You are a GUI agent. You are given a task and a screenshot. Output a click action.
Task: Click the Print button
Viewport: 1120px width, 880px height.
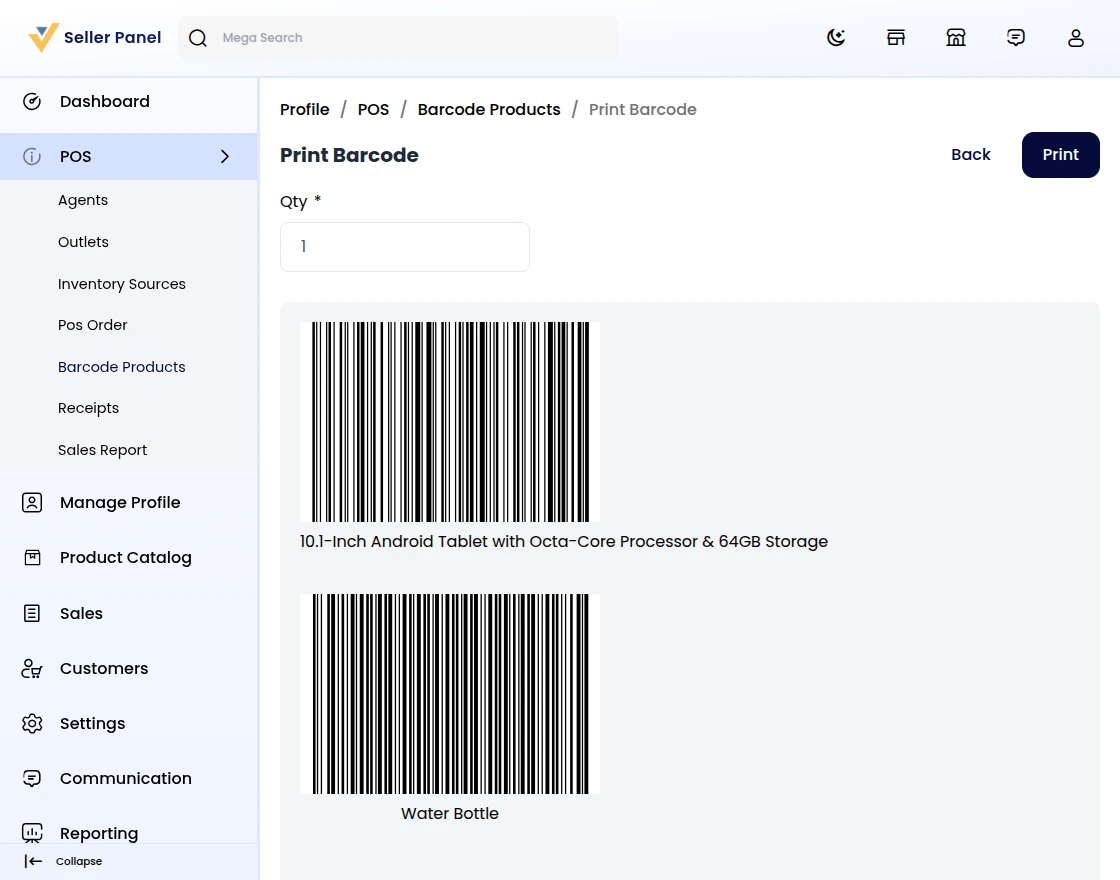[x=1061, y=155]
